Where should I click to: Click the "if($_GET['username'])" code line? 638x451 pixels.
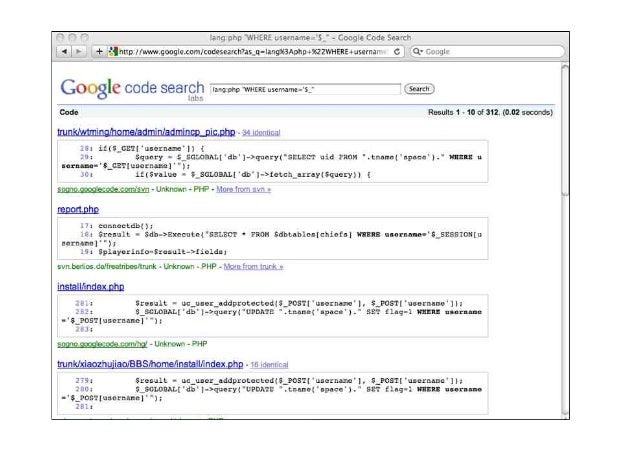[151, 149]
